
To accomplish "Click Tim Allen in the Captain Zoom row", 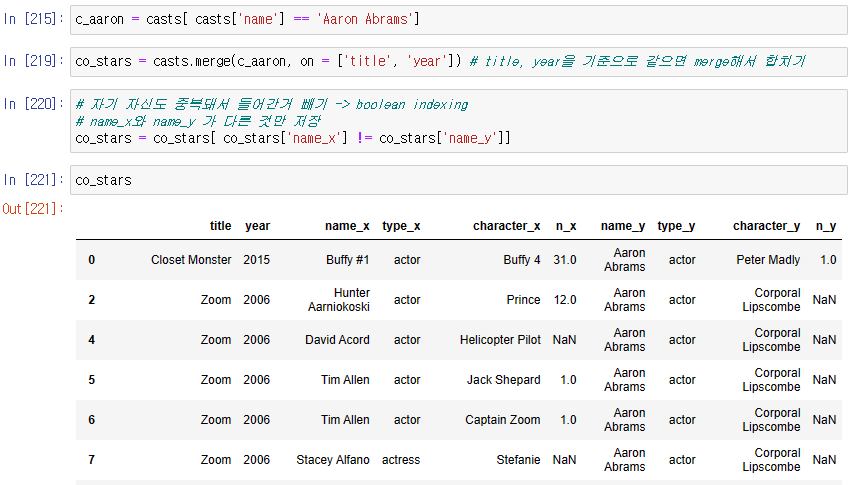I will pyautogui.click(x=345, y=420).
